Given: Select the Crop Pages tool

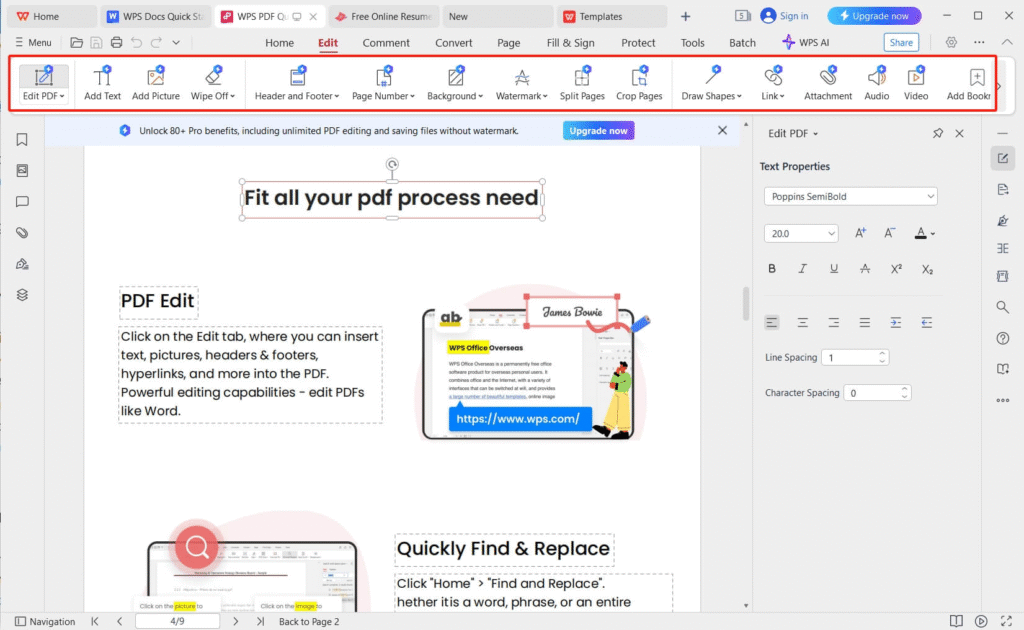Looking at the screenshot, I should tap(639, 84).
